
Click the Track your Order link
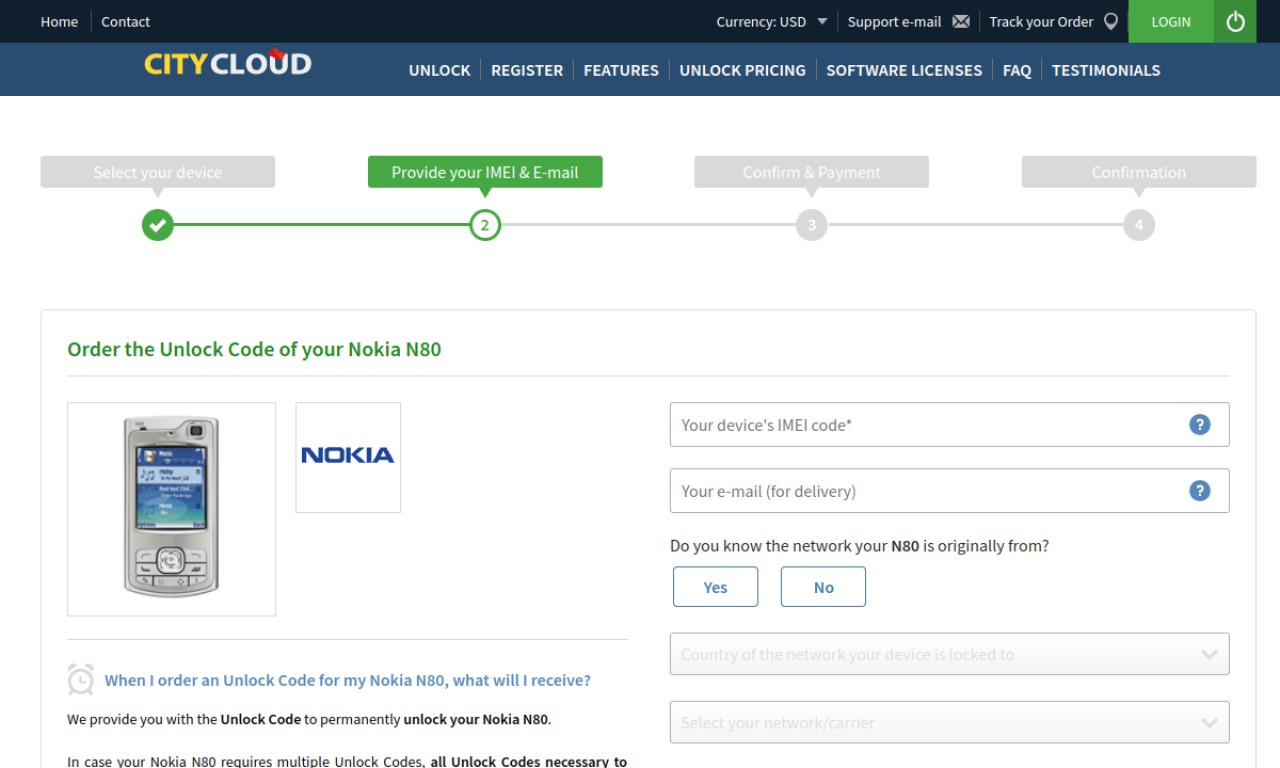point(1041,22)
